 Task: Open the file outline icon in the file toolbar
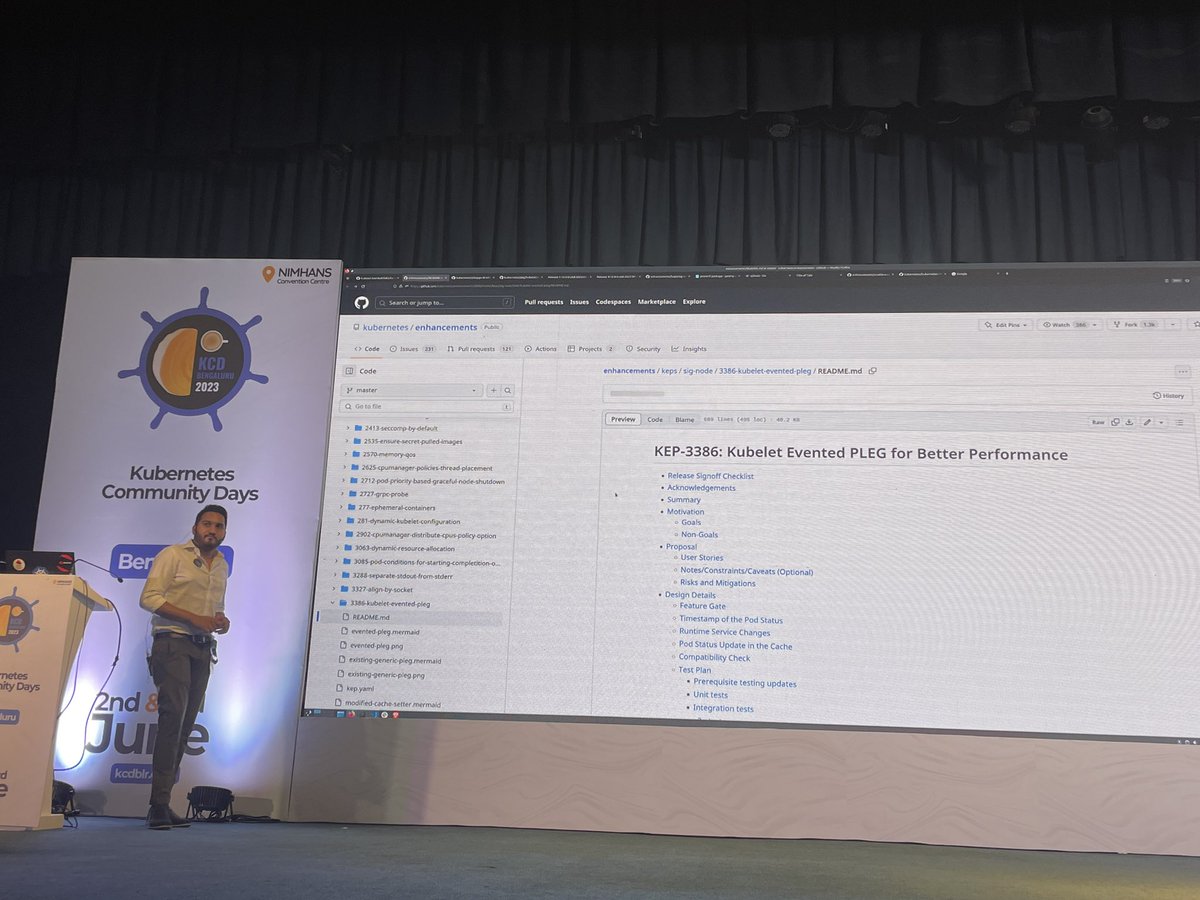click(1180, 422)
